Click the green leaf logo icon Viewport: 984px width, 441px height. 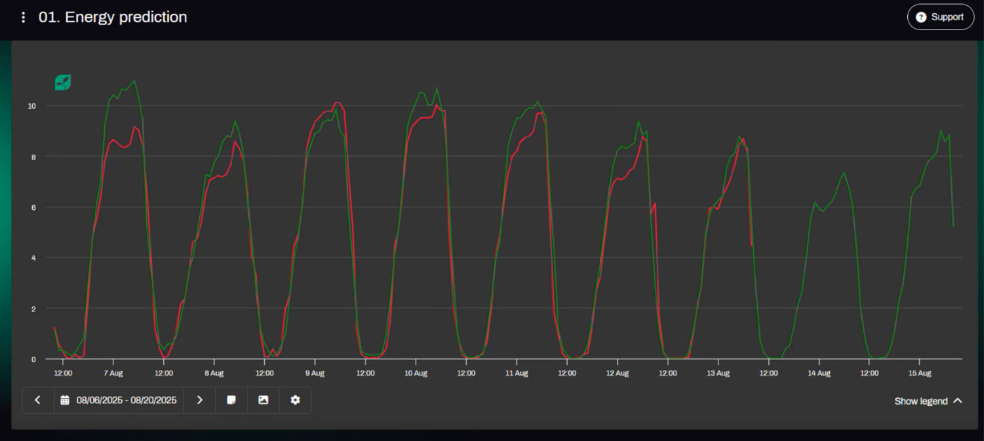coord(63,83)
